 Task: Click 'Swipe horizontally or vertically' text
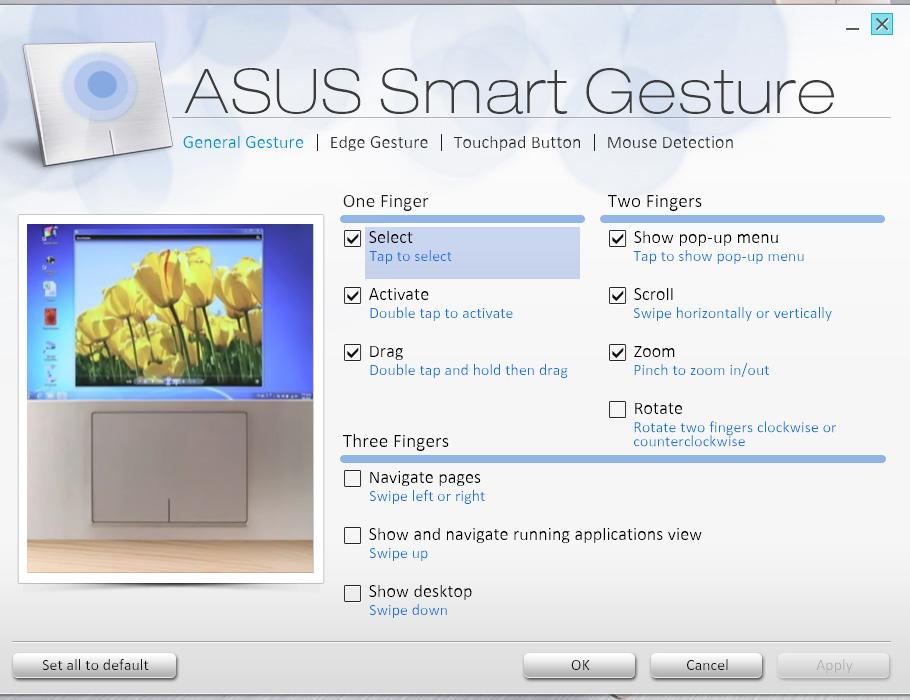[732, 313]
